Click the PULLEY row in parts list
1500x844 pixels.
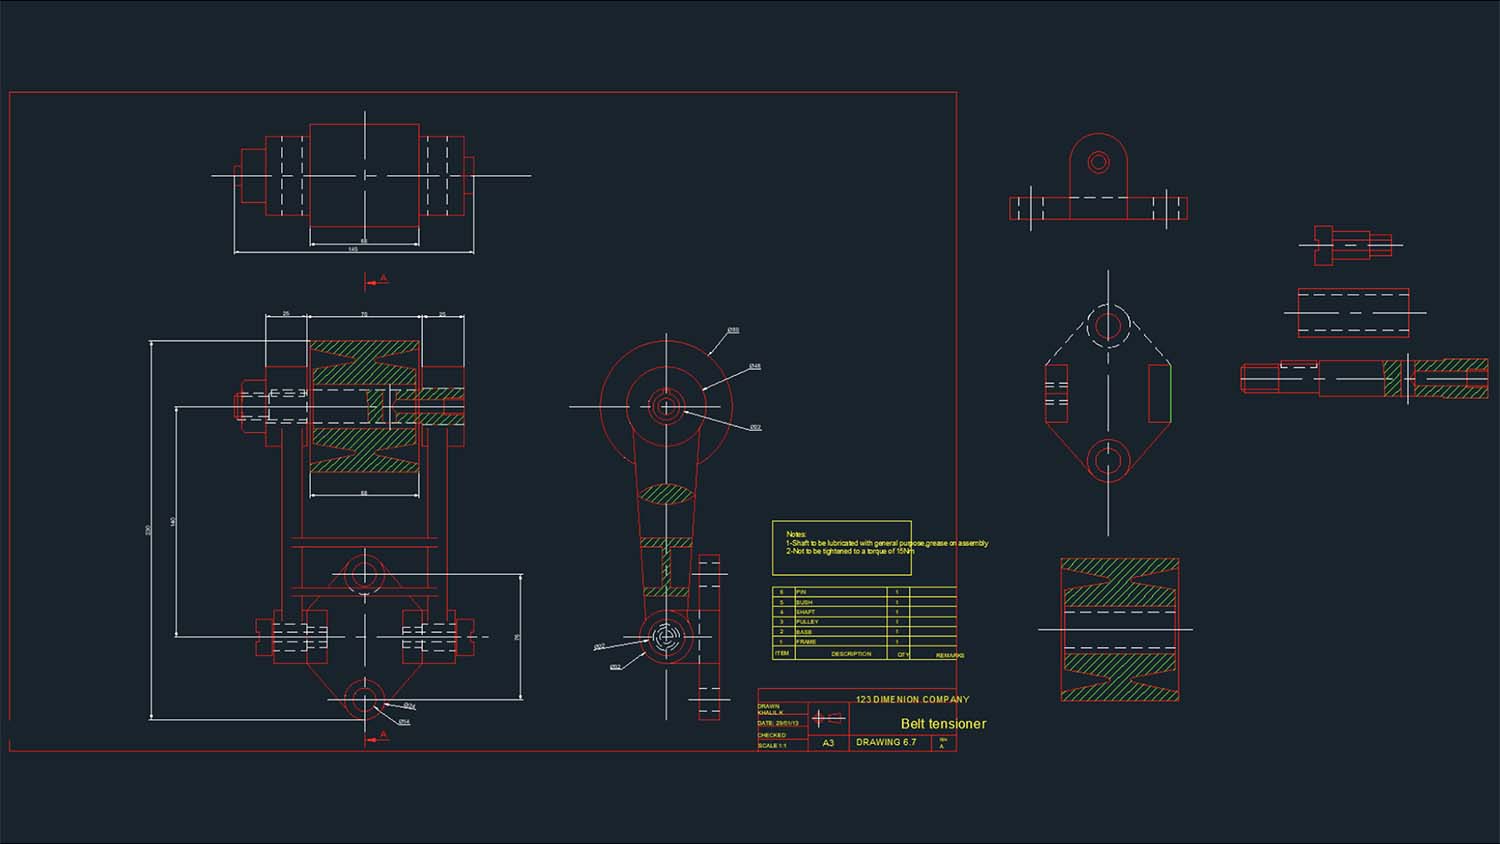(x=808, y=622)
